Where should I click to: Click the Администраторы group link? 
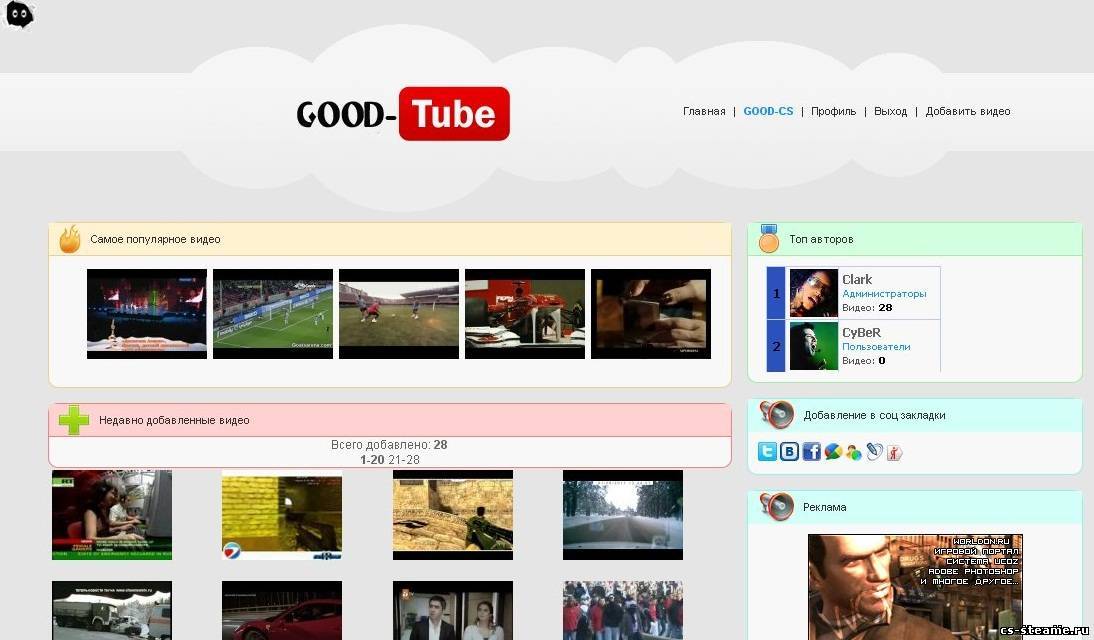[x=884, y=294]
